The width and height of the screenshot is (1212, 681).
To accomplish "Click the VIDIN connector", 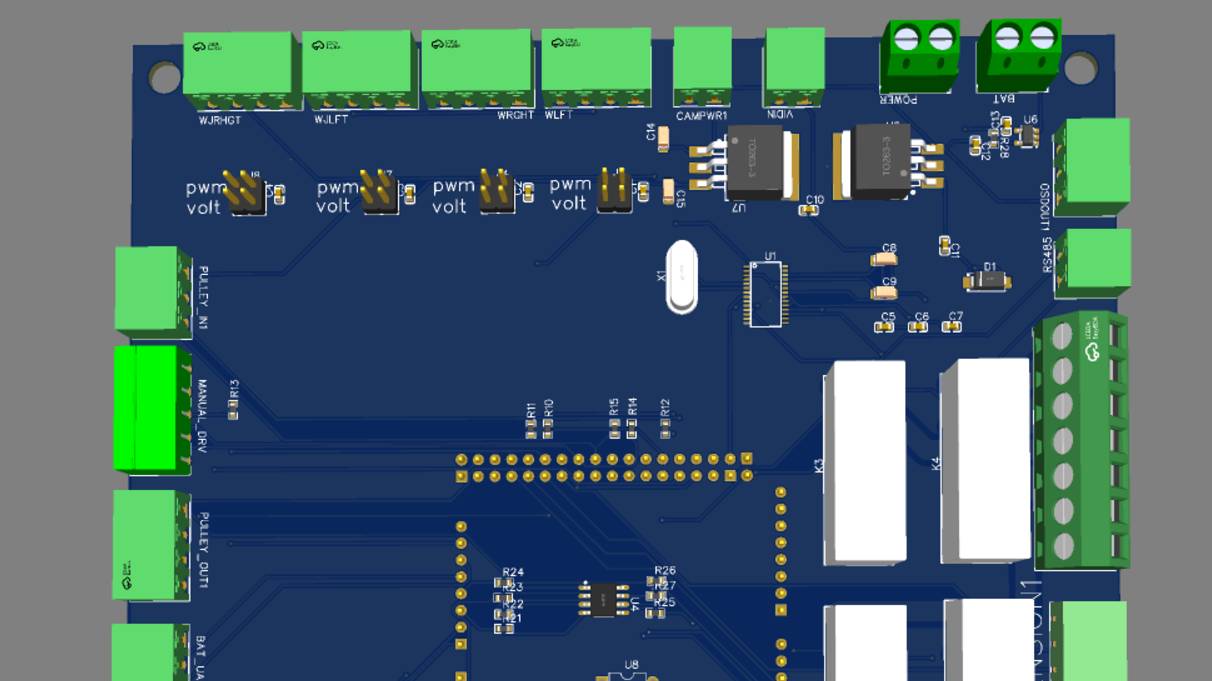I will [x=794, y=67].
